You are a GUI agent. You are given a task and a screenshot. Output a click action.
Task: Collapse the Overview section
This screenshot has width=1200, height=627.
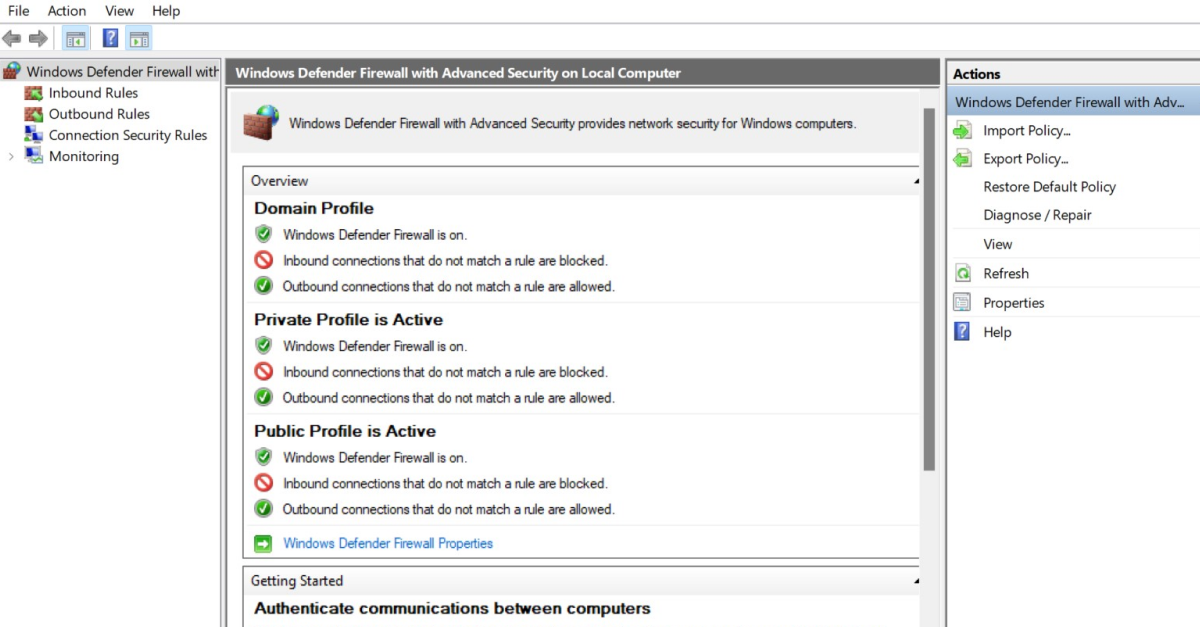[x=915, y=181]
